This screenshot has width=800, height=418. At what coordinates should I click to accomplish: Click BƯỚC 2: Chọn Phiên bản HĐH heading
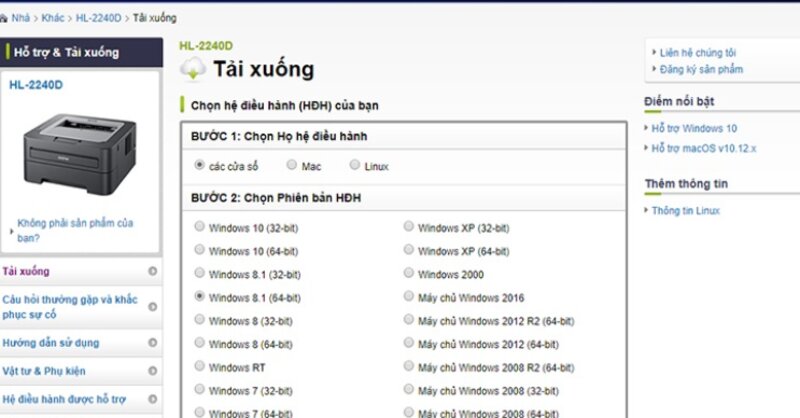(276, 198)
